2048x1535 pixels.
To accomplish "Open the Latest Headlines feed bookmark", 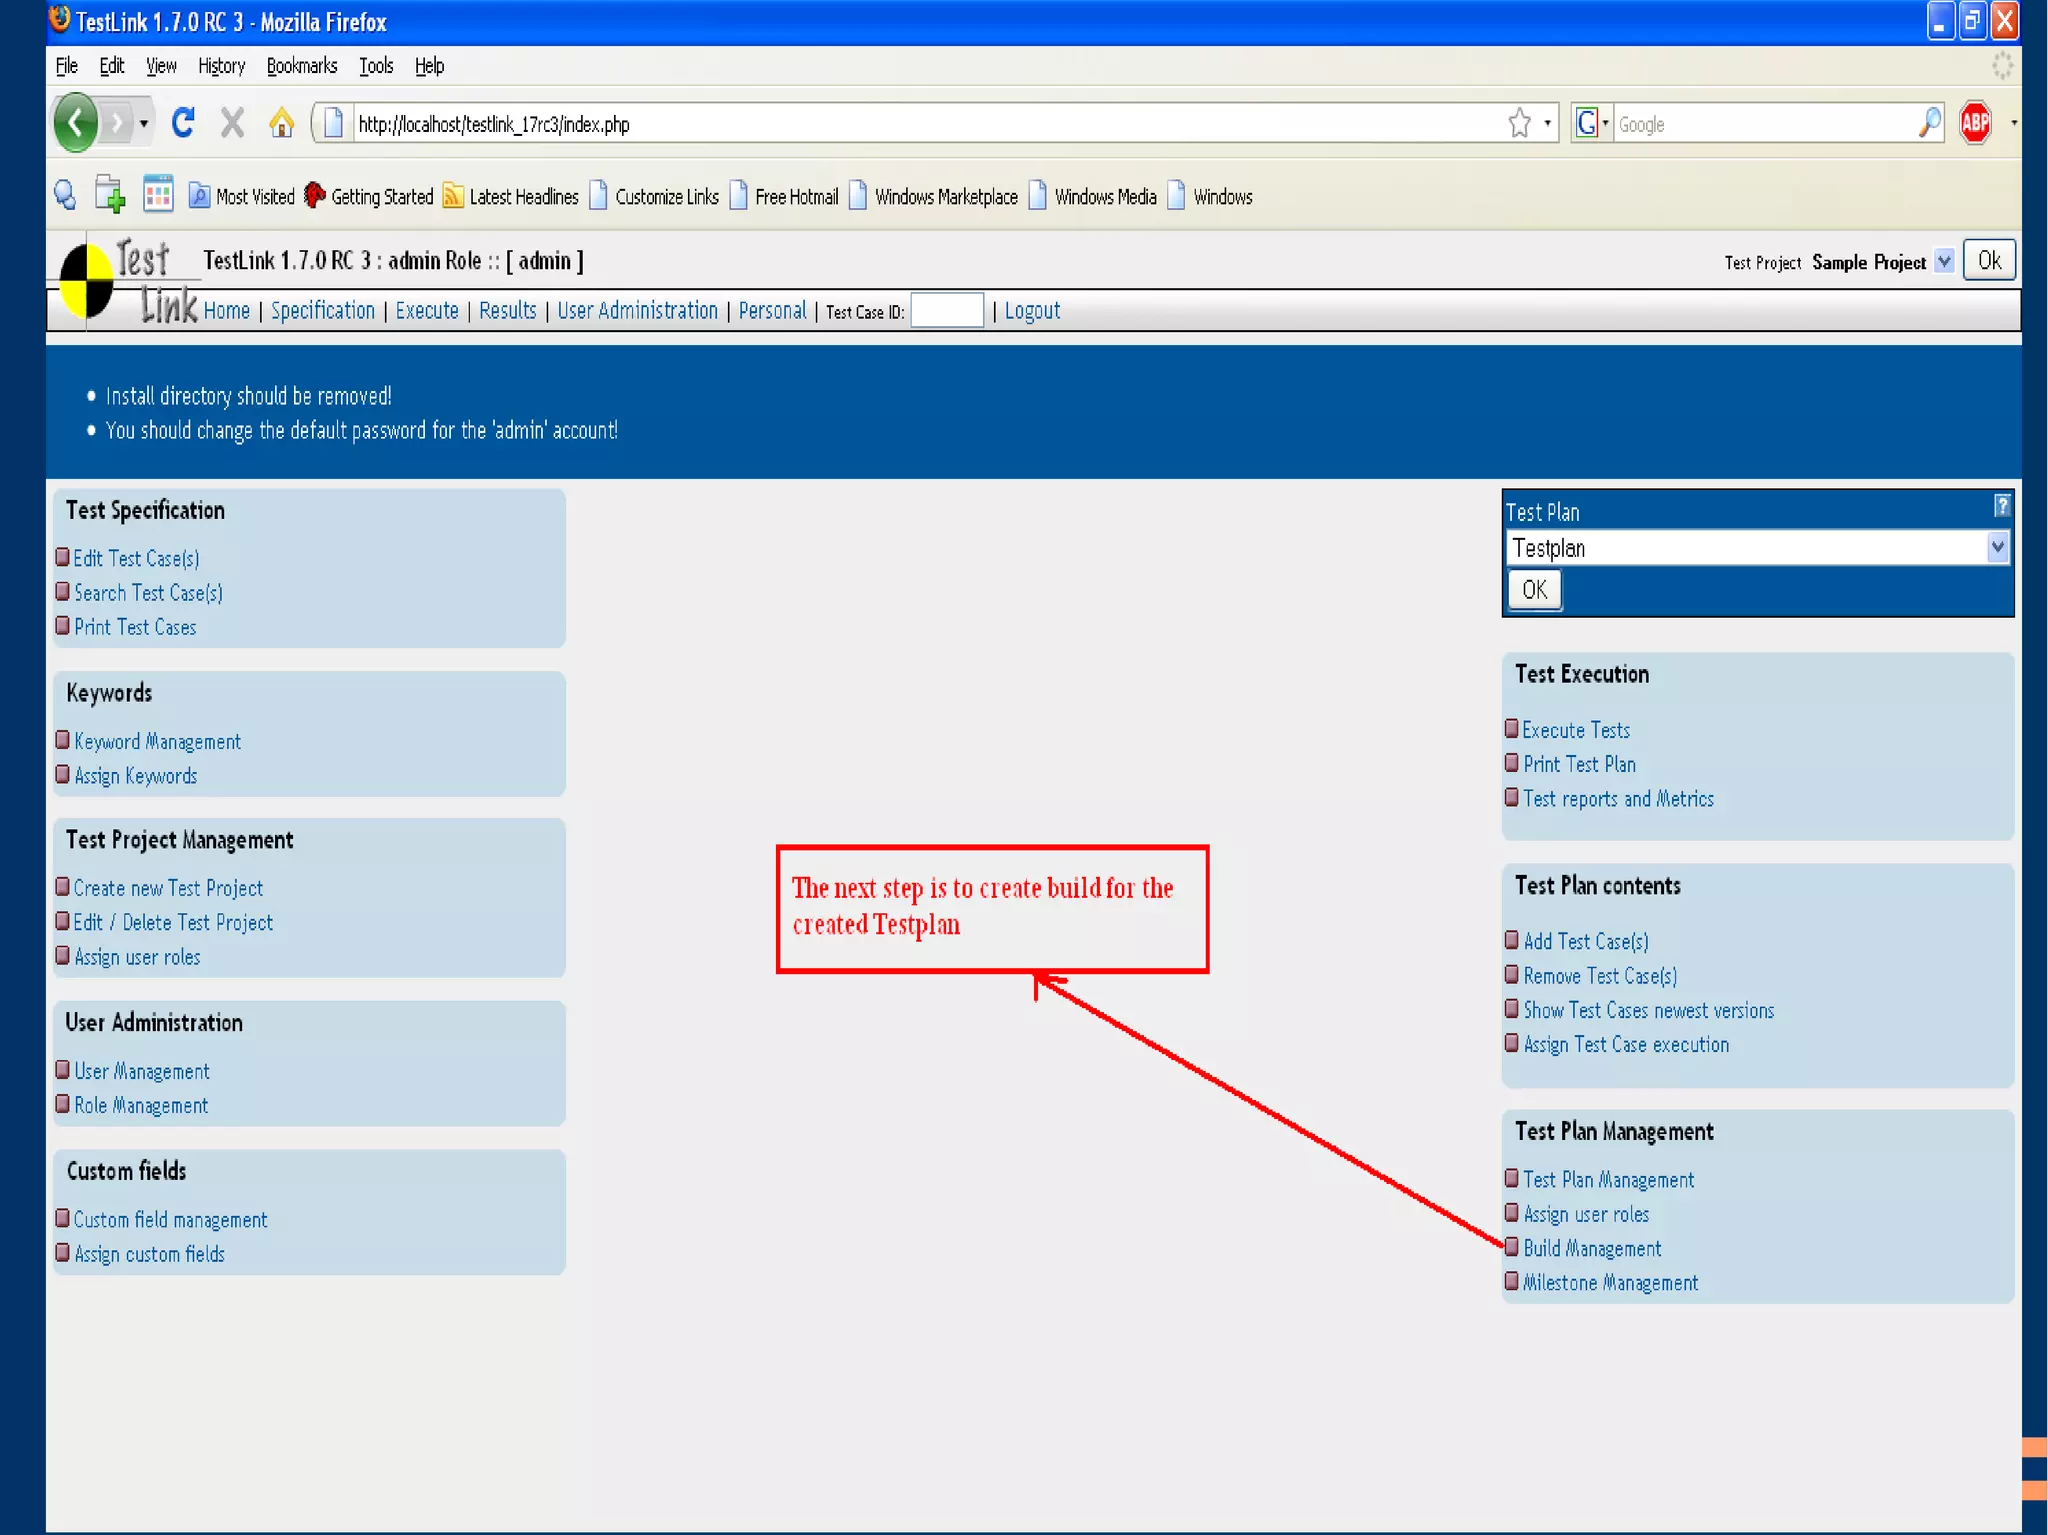I will point(510,196).
